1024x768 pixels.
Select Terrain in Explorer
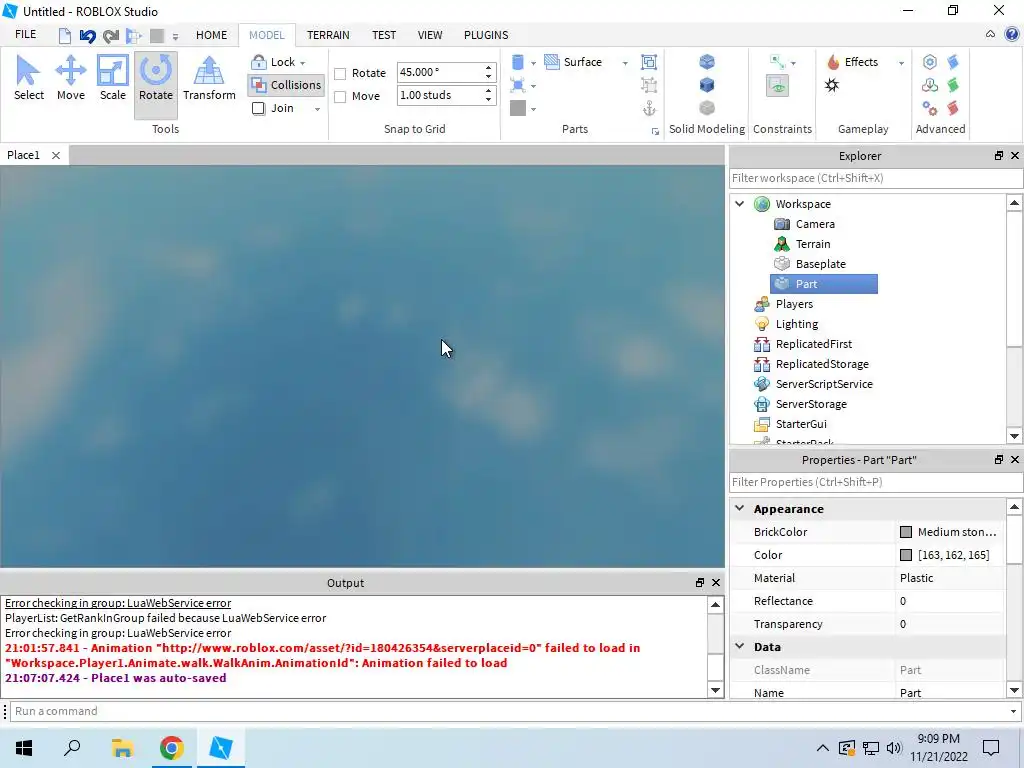click(813, 244)
